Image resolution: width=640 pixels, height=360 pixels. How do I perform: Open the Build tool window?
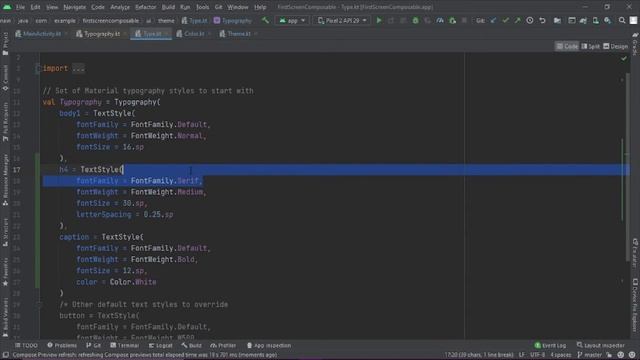click(x=191, y=346)
